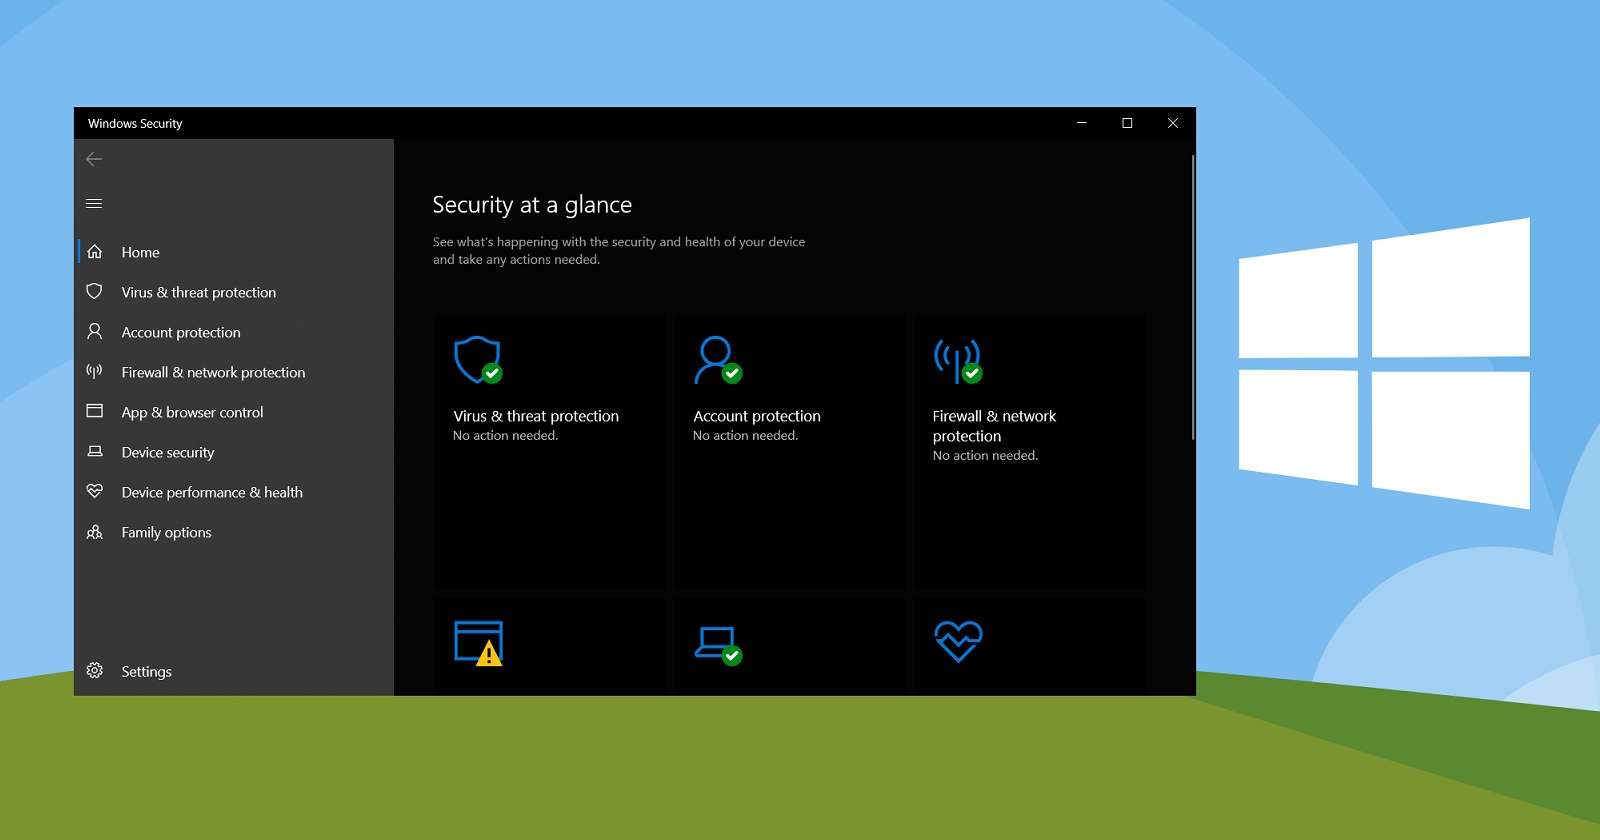The image size is (1600, 840).
Task: Click the vertical scrollbar on the right
Action: tap(1192, 298)
